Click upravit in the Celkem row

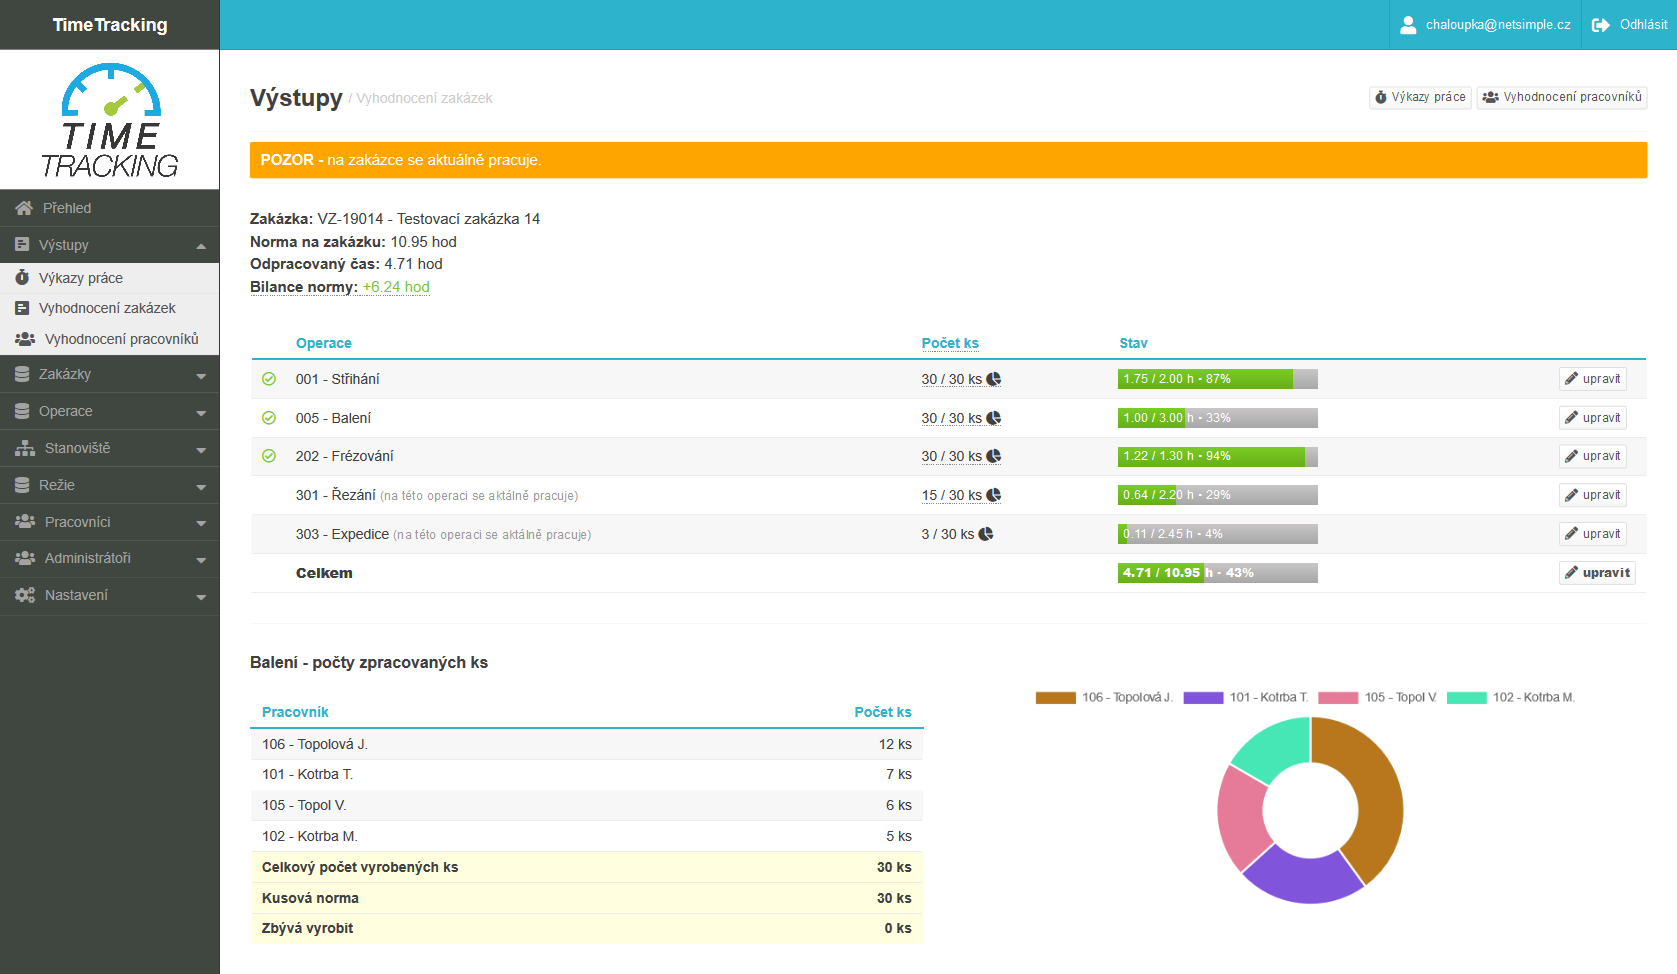coord(1597,573)
